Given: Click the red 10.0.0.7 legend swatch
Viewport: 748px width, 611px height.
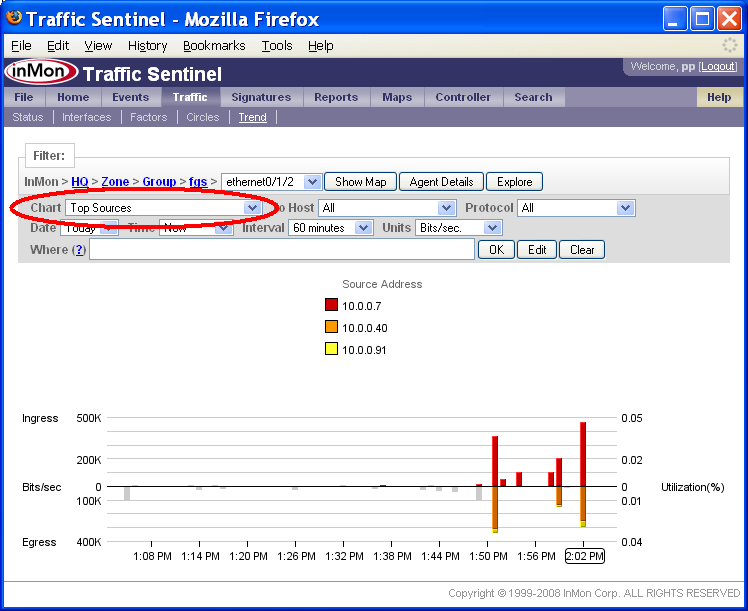Looking at the screenshot, I should click(x=331, y=305).
